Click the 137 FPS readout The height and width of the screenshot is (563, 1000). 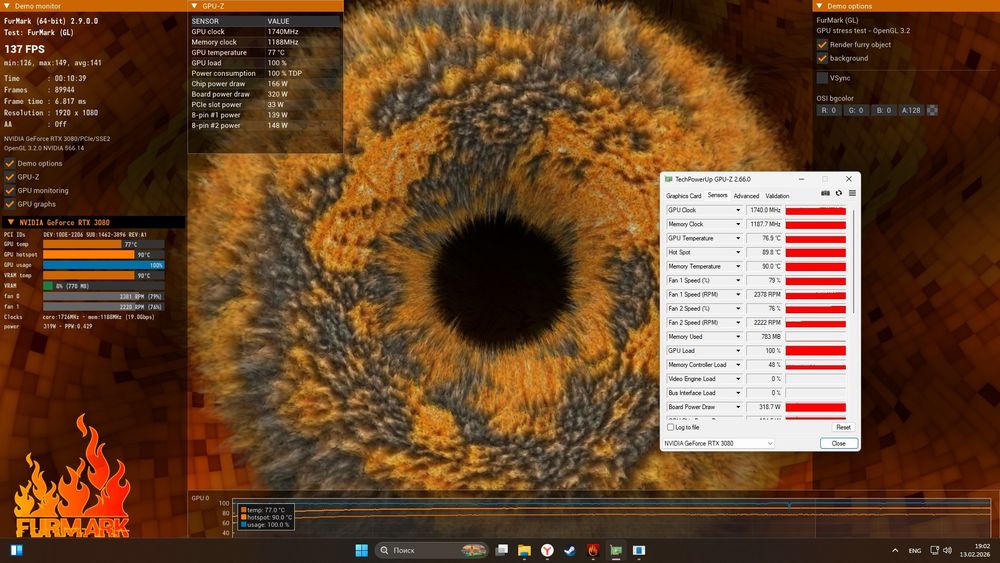pyautogui.click(x=24, y=49)
